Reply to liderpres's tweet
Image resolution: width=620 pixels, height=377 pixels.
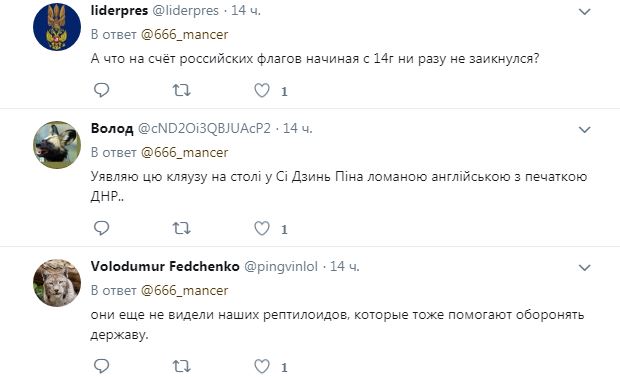tap(102, 91)
